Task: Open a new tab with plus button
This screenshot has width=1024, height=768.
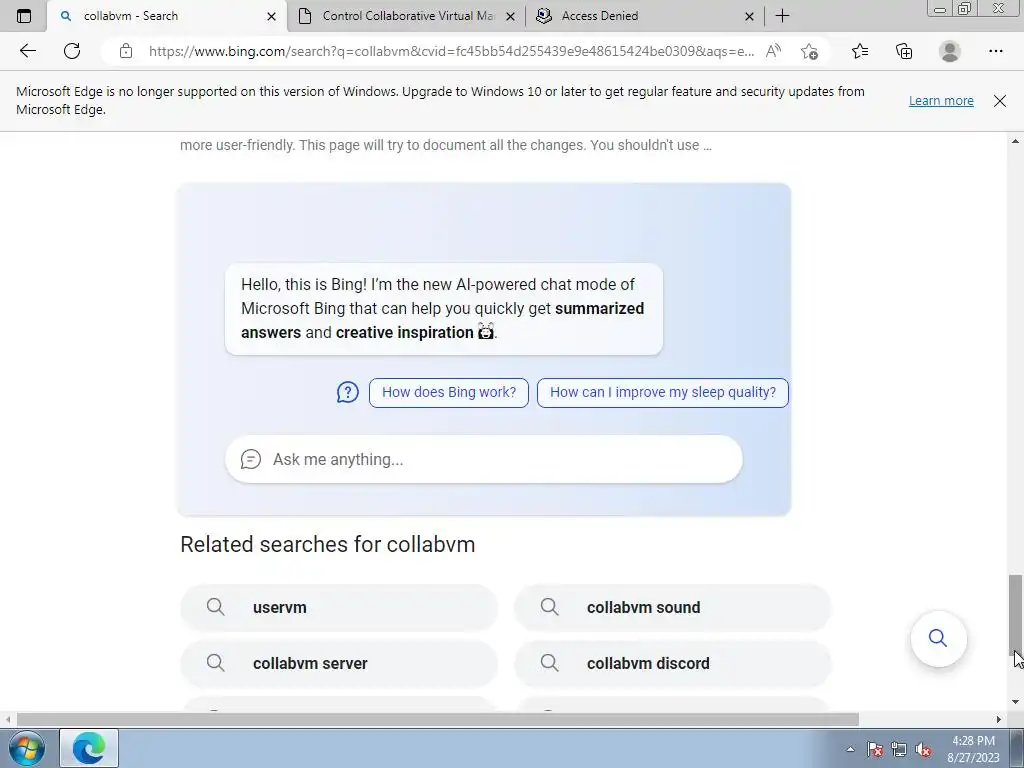Action: (782, 16)
